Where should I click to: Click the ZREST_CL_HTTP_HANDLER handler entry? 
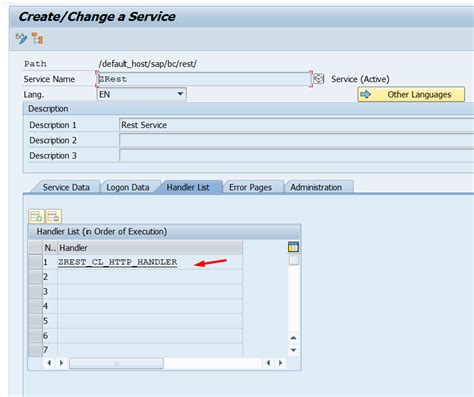pos(118,262)
